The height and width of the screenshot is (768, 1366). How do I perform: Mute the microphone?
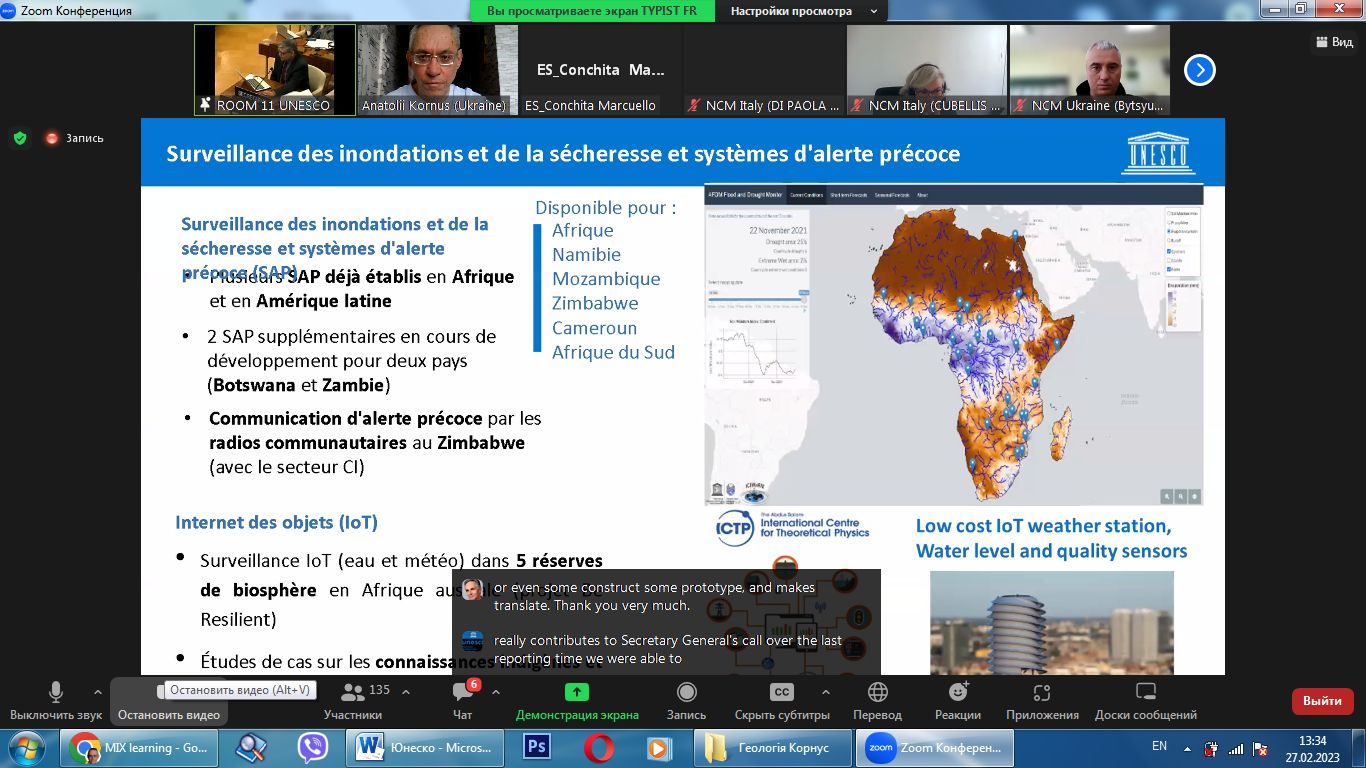(56, 693)
